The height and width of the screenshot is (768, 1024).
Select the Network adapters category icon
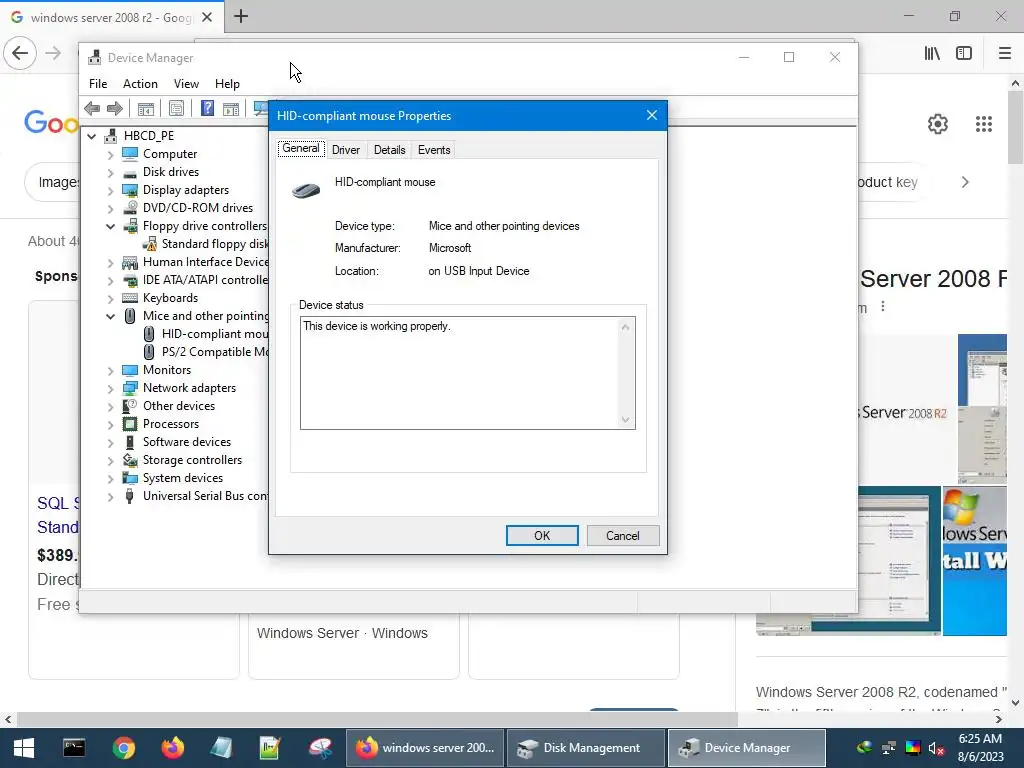tap(130, 388)
